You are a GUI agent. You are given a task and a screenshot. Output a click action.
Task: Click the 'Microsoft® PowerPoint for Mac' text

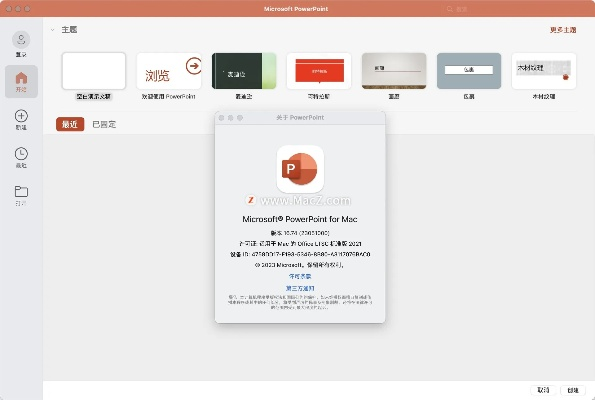pos(300,219)
